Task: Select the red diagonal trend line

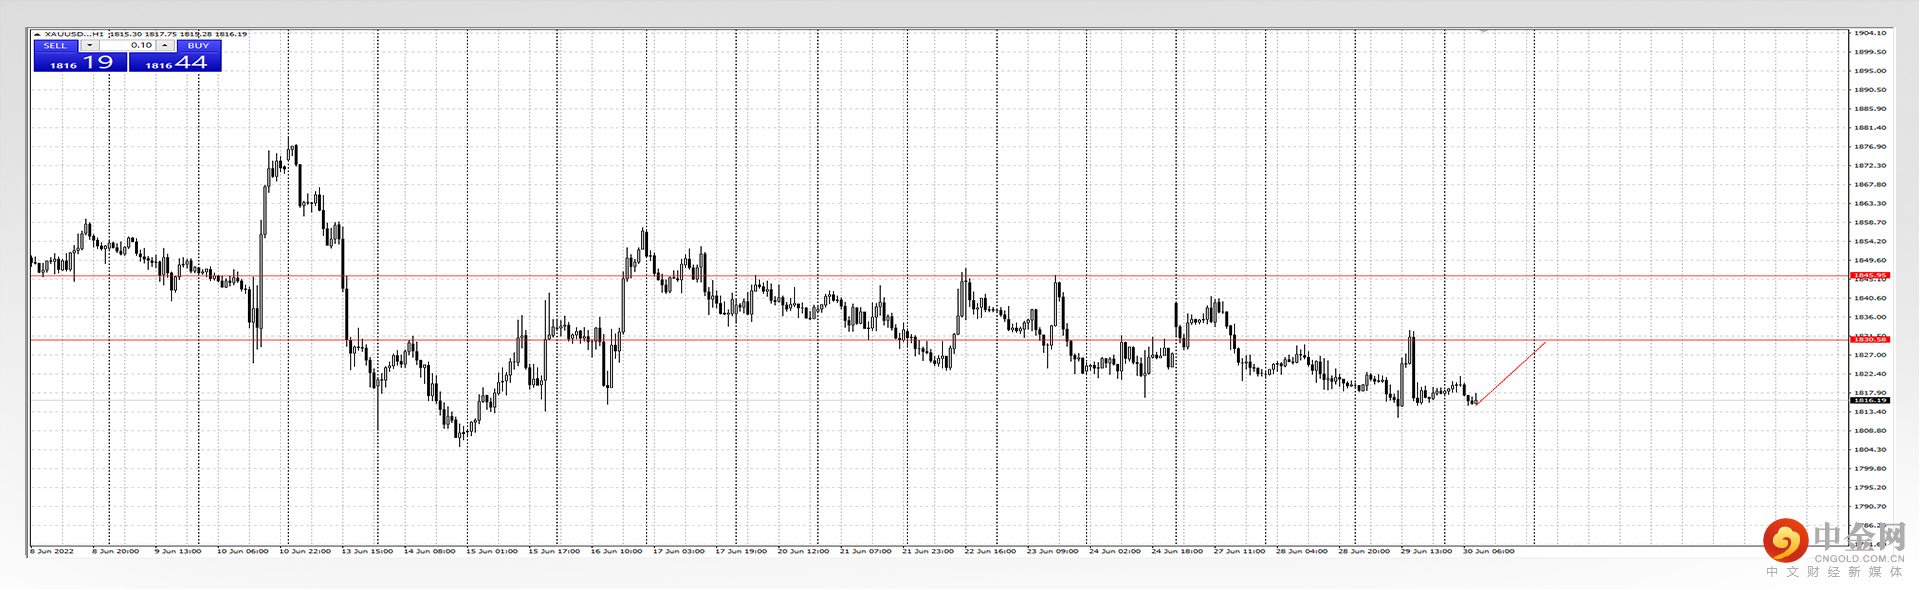Action: click(x=1510, y=373)
